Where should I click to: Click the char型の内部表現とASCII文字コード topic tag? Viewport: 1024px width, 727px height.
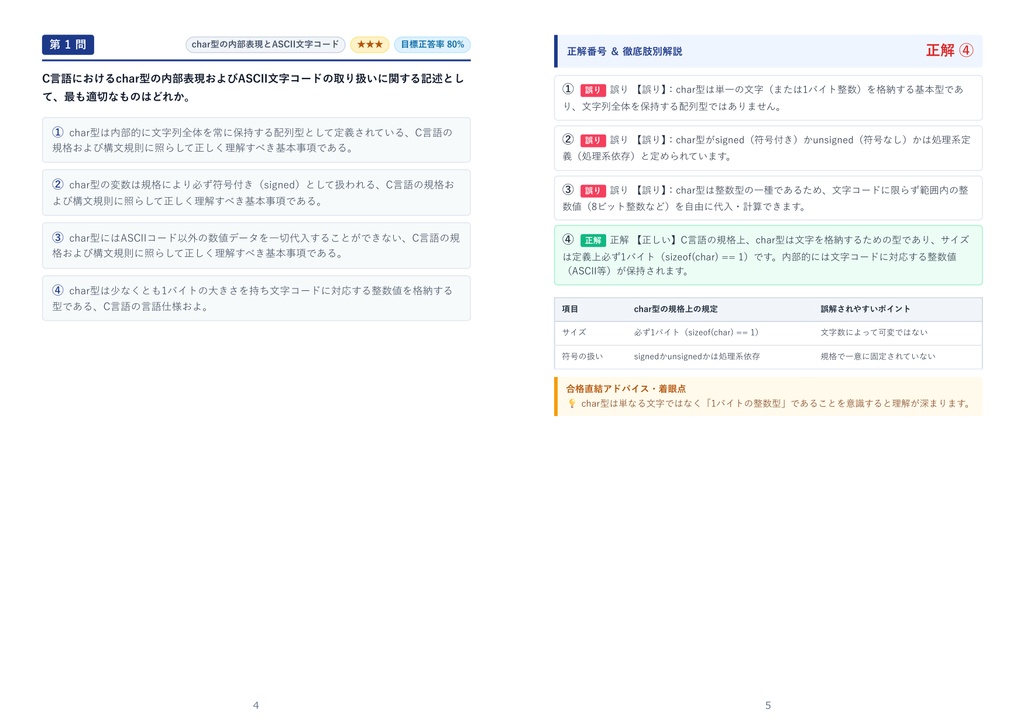pyautogui.click(x=265, y=44)
